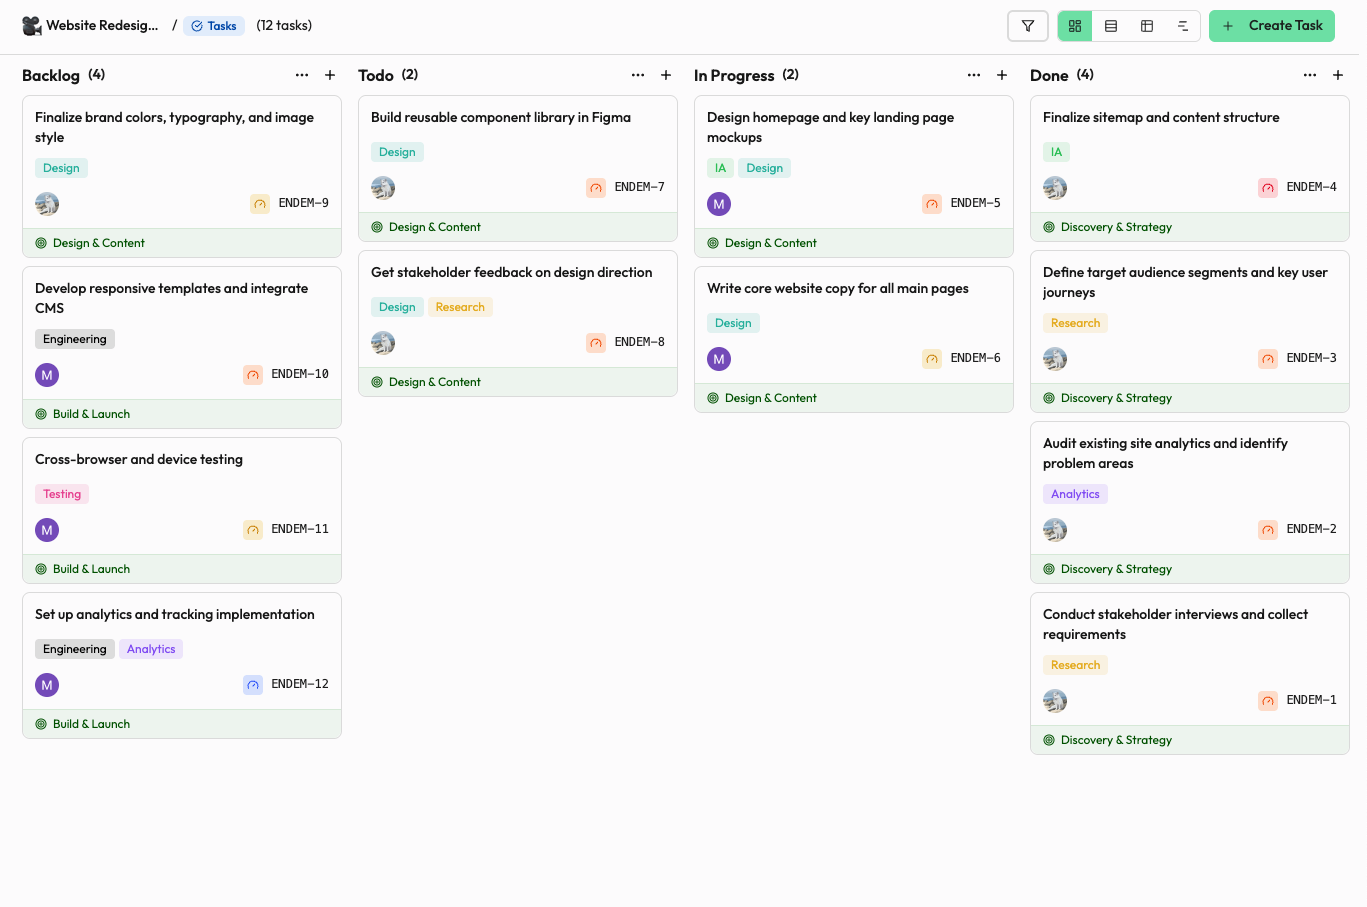Switch to table view icon

1147,26
